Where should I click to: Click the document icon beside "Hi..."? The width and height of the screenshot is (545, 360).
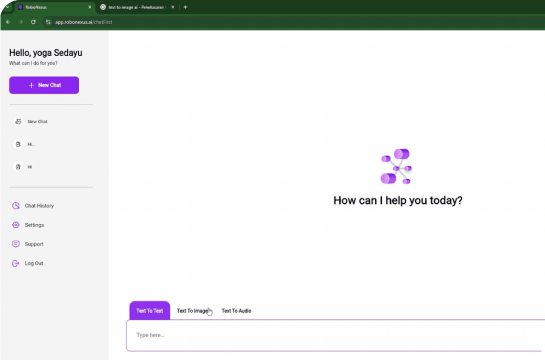click(x=18, y=144)
